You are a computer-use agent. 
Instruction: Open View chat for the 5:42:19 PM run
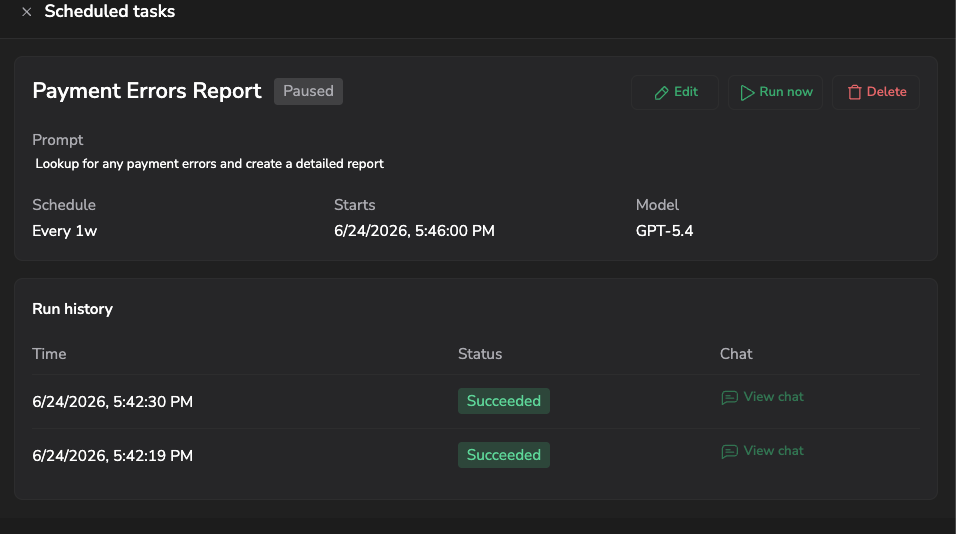762,451
